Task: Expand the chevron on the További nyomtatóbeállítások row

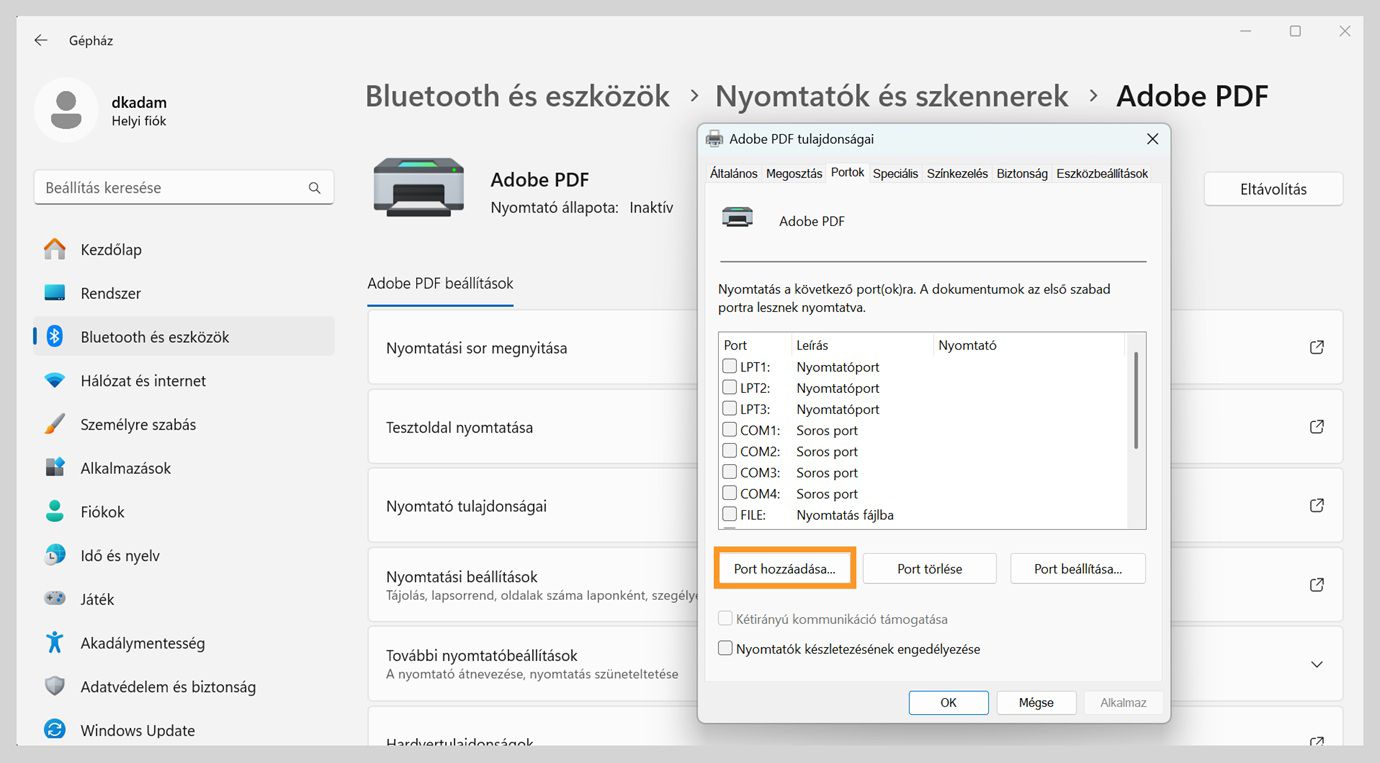Action: pyautogui.click(x=1318, y=663)
